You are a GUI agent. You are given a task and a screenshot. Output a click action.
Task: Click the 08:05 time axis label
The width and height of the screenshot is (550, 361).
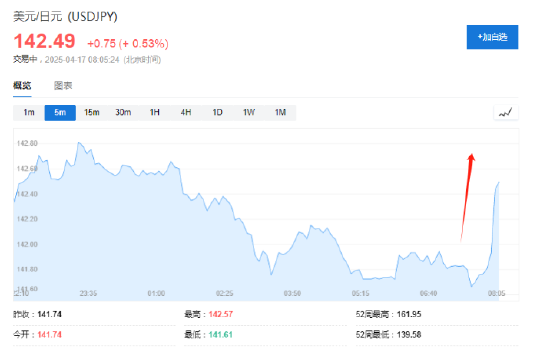496,293
